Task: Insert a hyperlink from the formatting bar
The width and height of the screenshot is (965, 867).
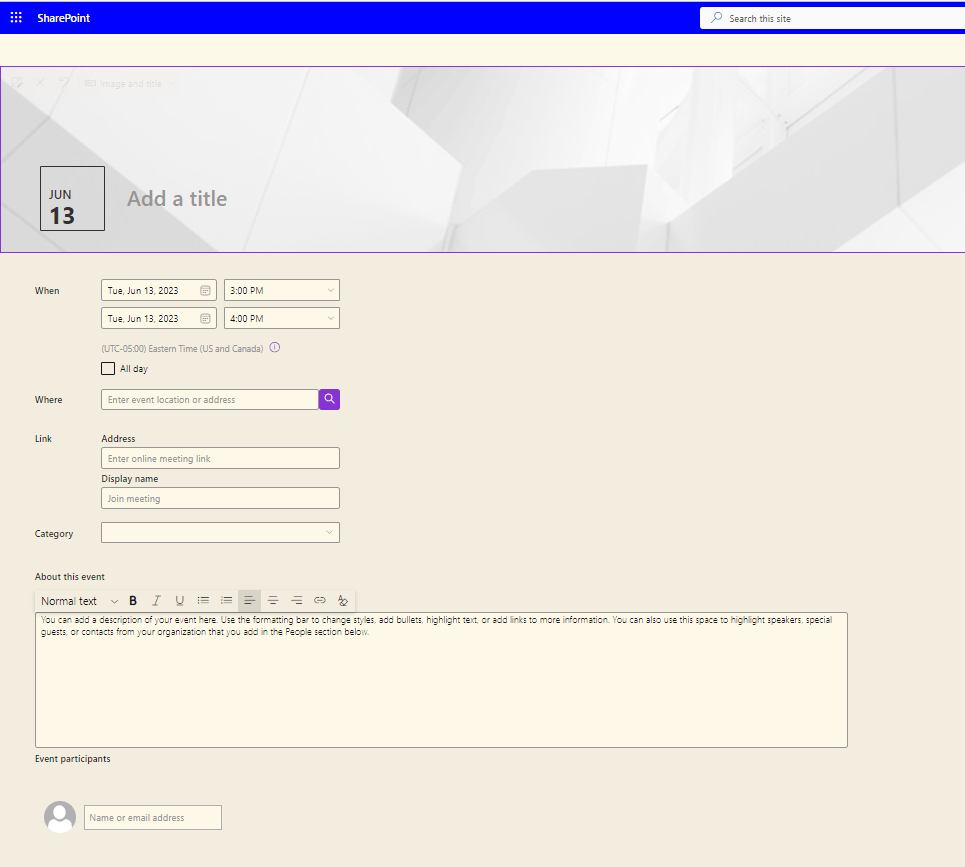Action: coord(320,601)
